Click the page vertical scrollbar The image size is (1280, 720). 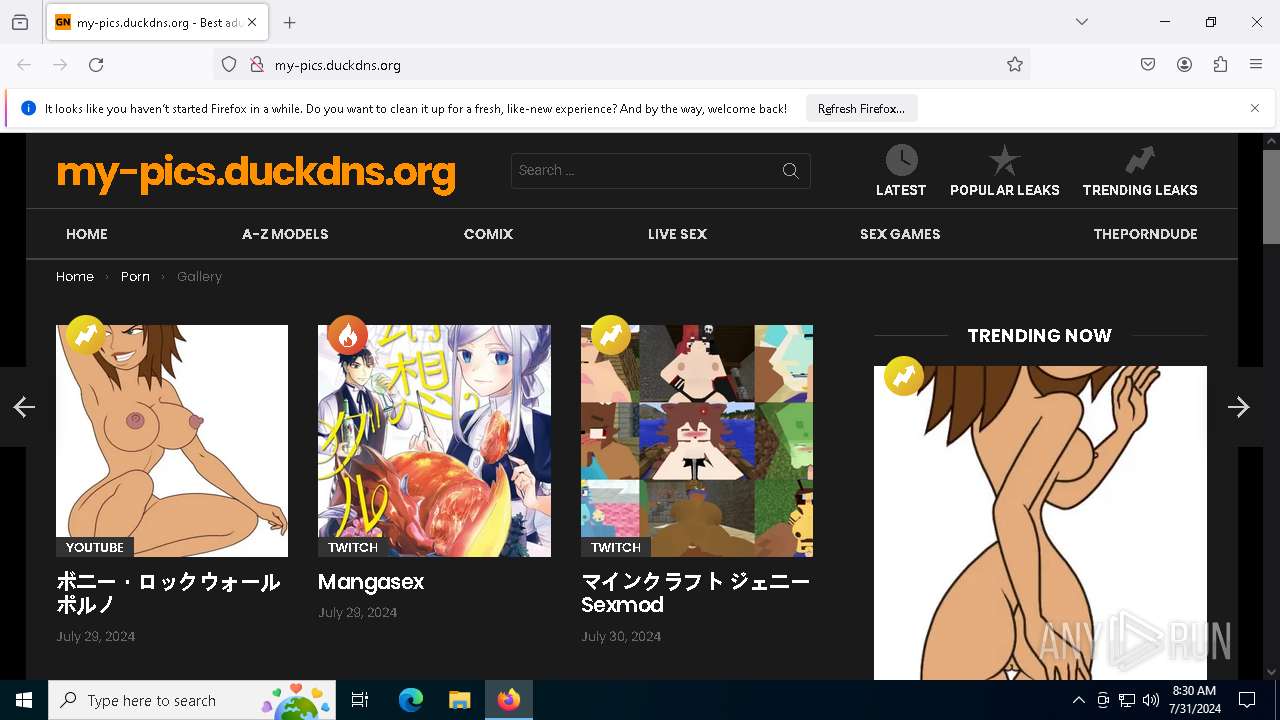point(1271,197)
